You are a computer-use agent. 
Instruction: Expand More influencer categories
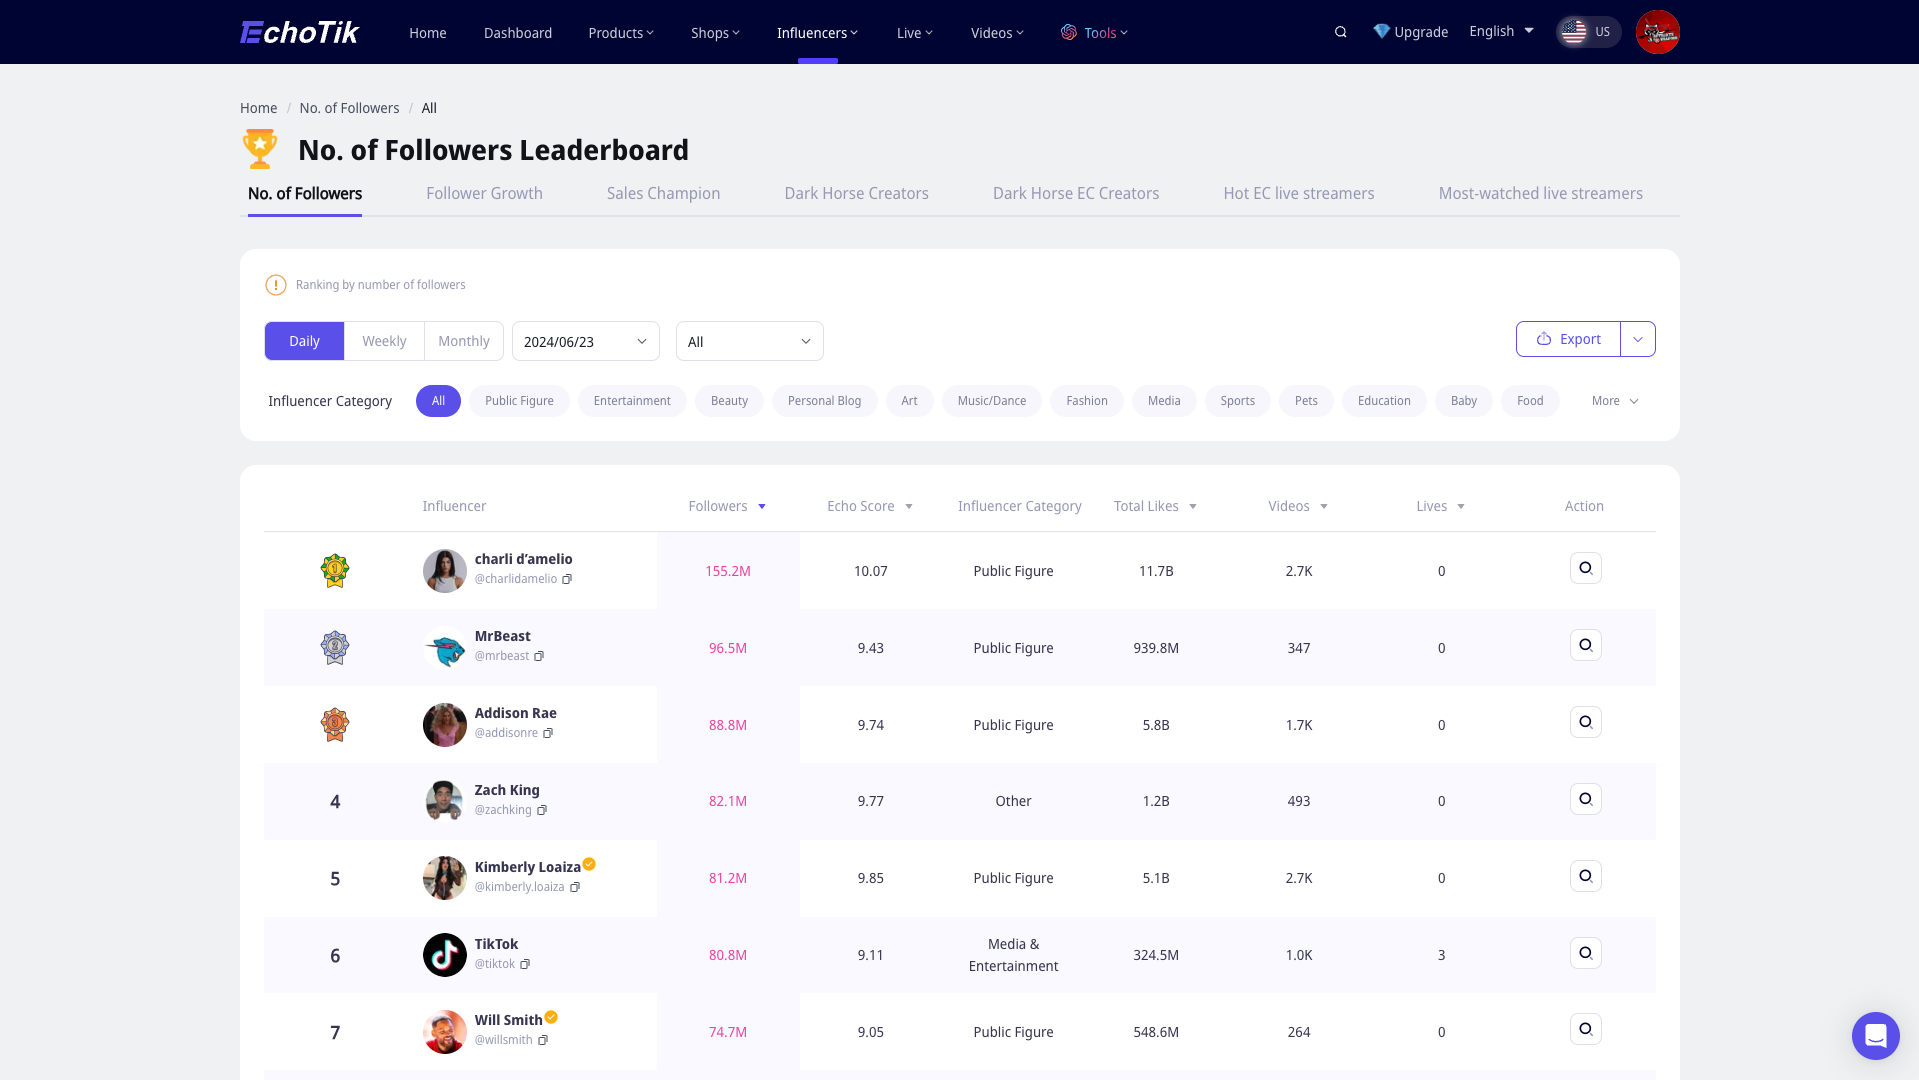pos(1614,401)
